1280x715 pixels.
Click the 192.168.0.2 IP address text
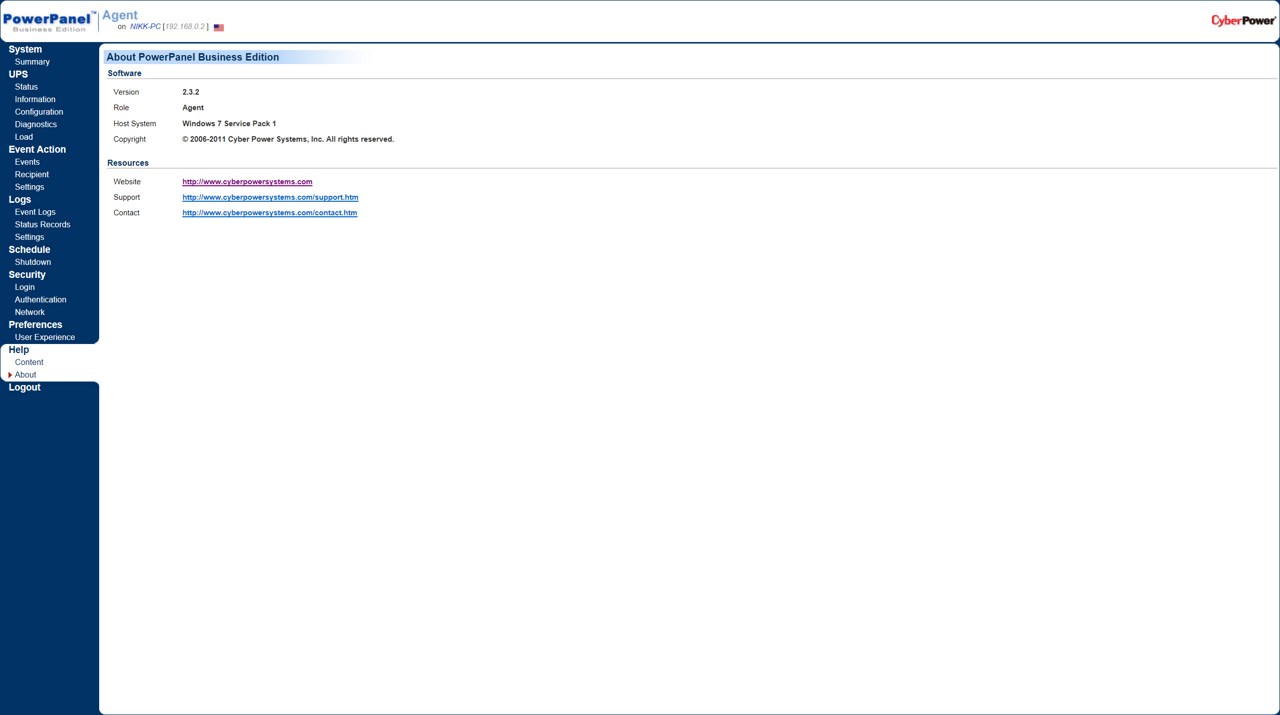tap(186, 27)
